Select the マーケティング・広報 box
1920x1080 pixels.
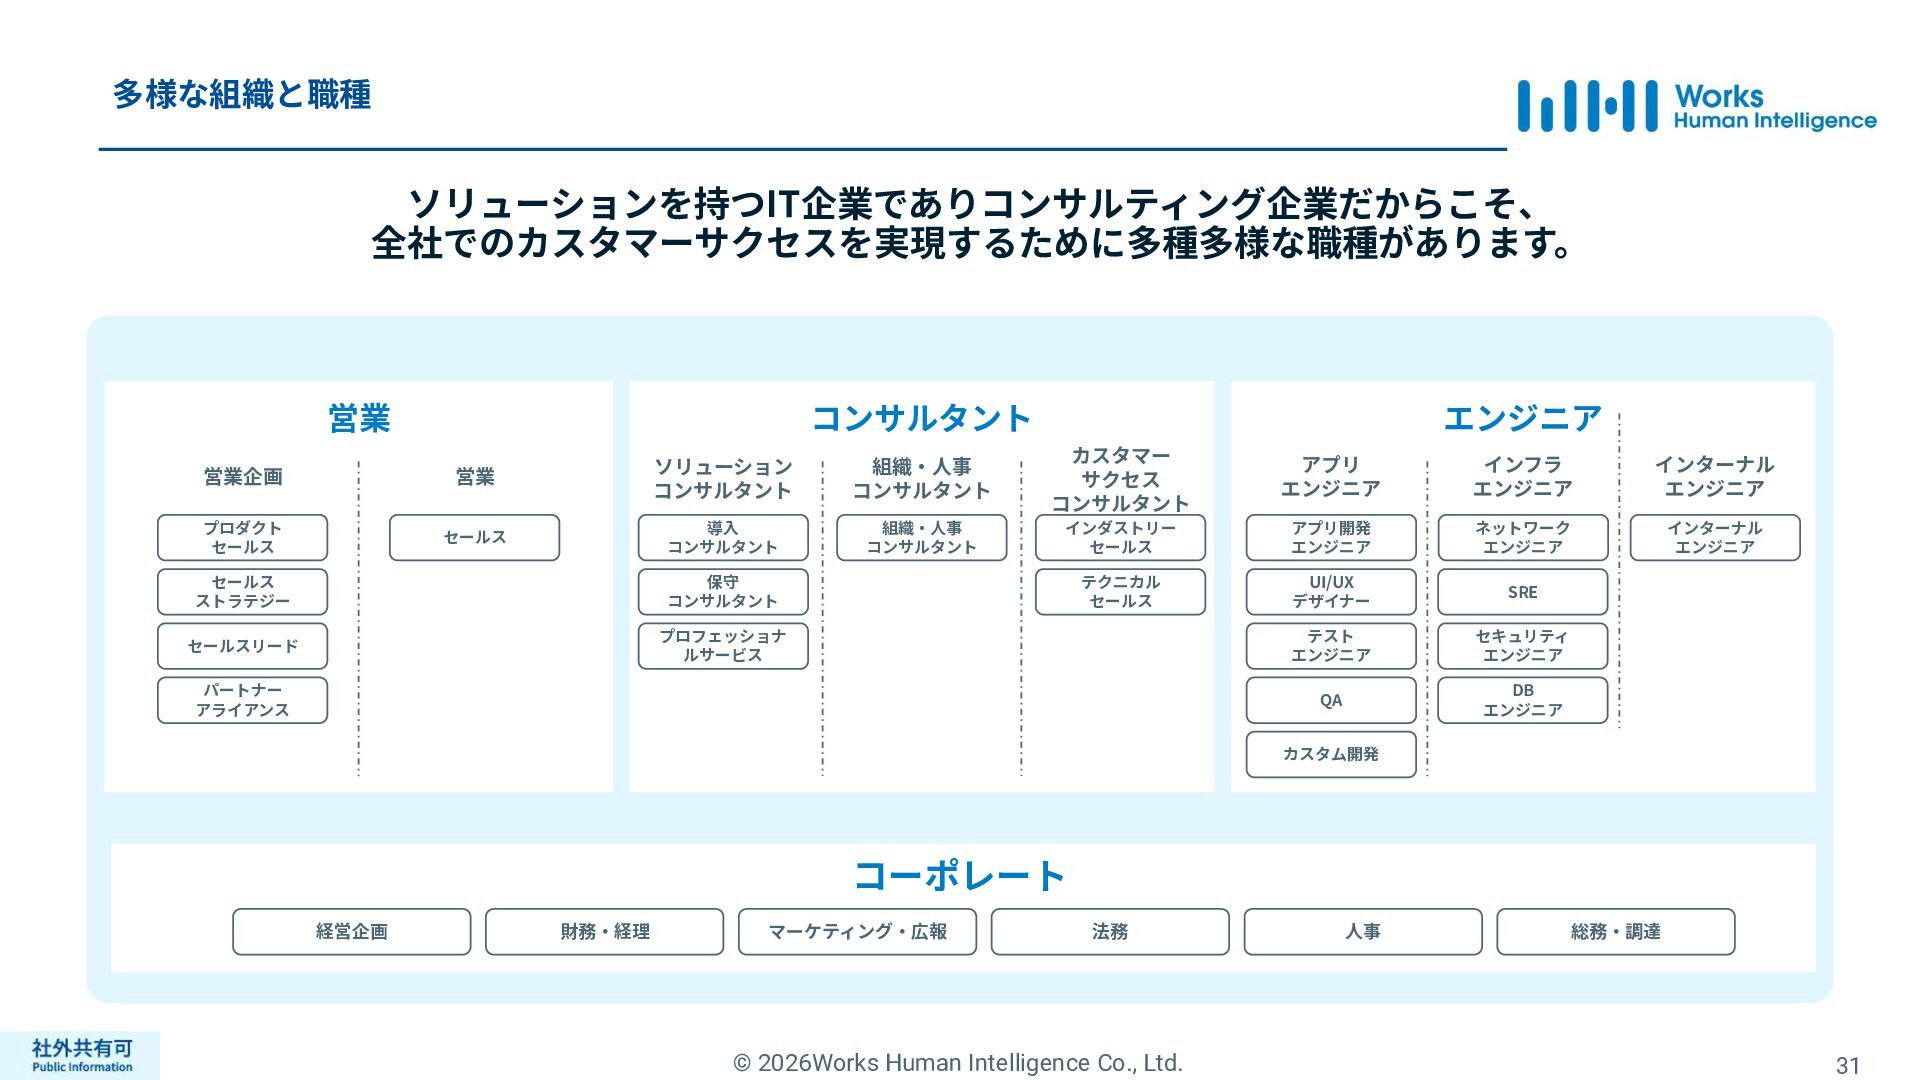click(857, 932)
